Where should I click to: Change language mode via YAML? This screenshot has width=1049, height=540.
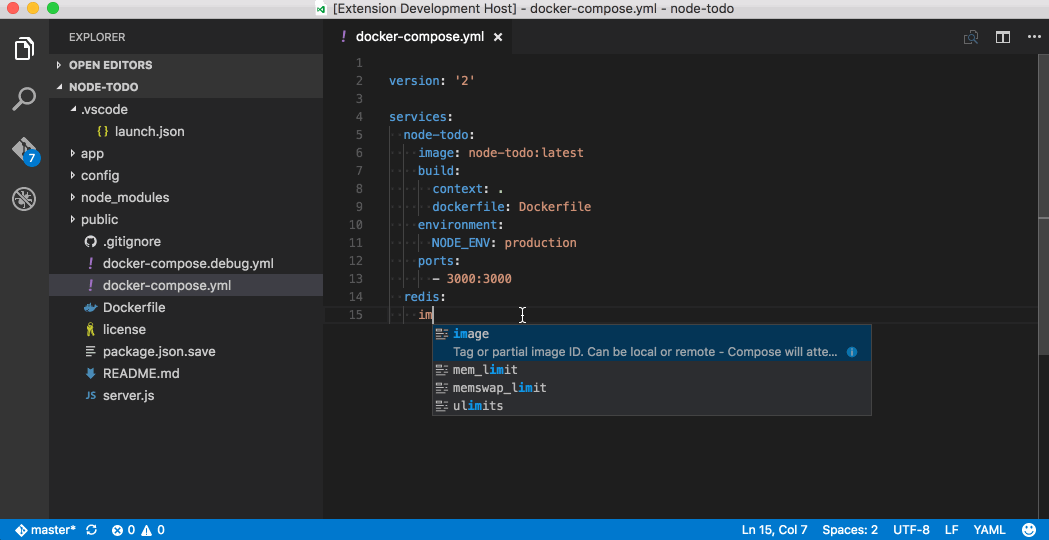point(989,530)
